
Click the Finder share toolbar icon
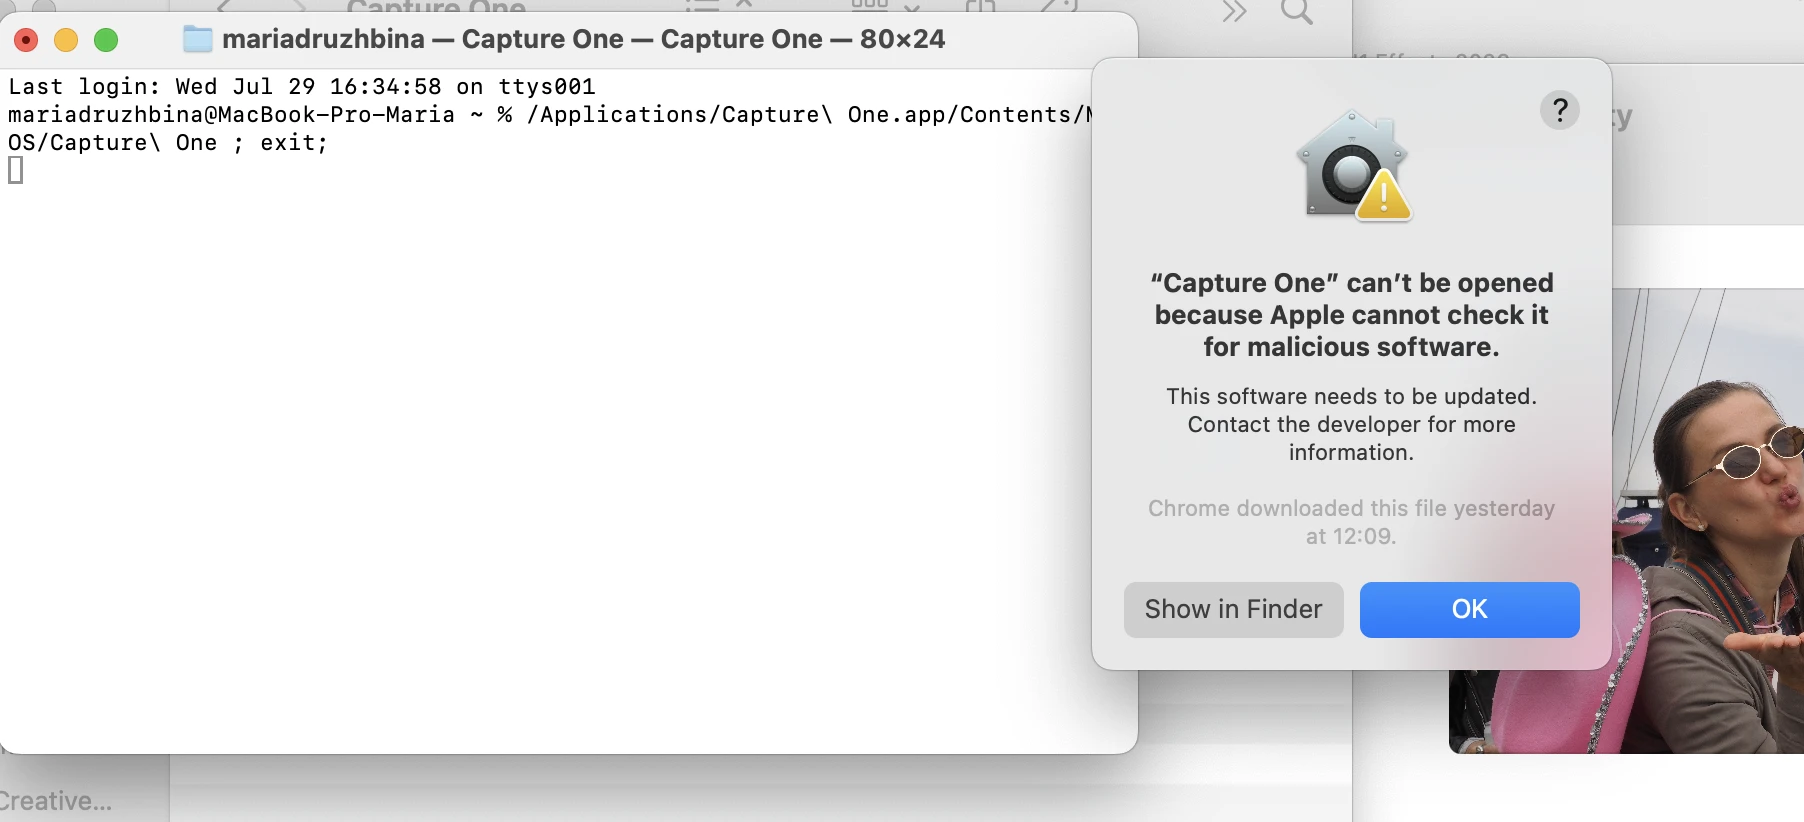click(981, 6)
